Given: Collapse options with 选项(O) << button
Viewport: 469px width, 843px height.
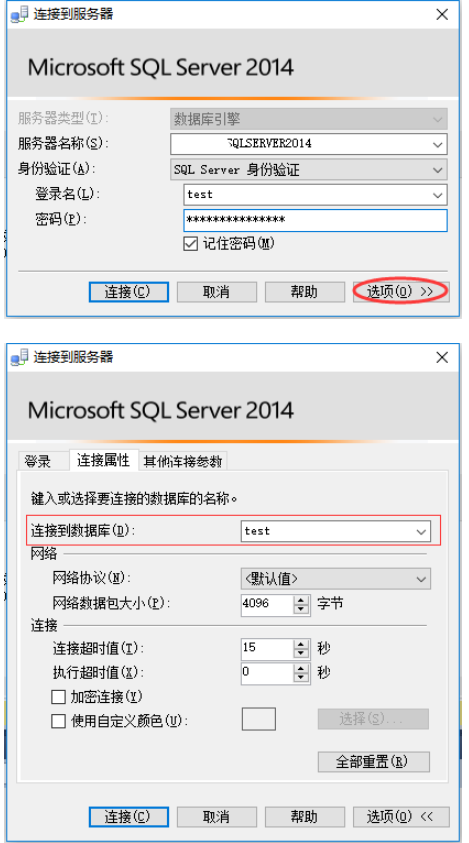Looking at the screenshot, I should pyautogui.click(x=401, y=816).
